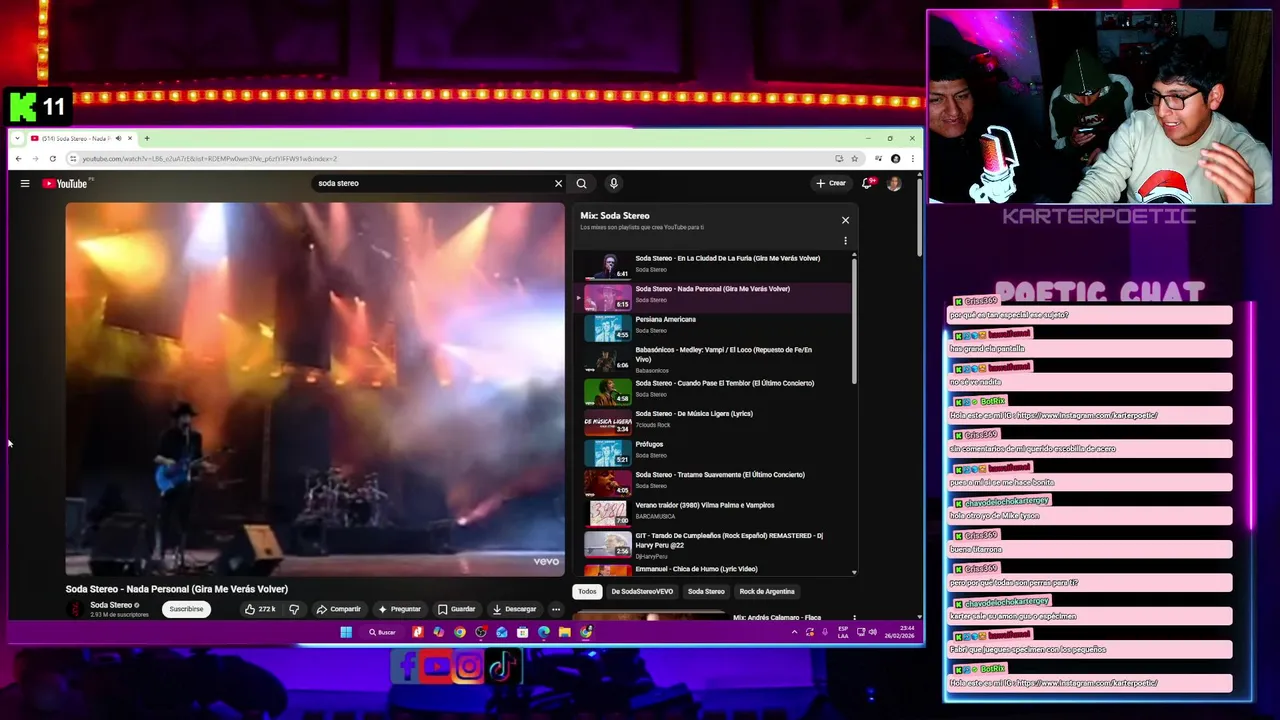Select the 'De SodaStereoVEVO' filter chip

pos(642,591)
